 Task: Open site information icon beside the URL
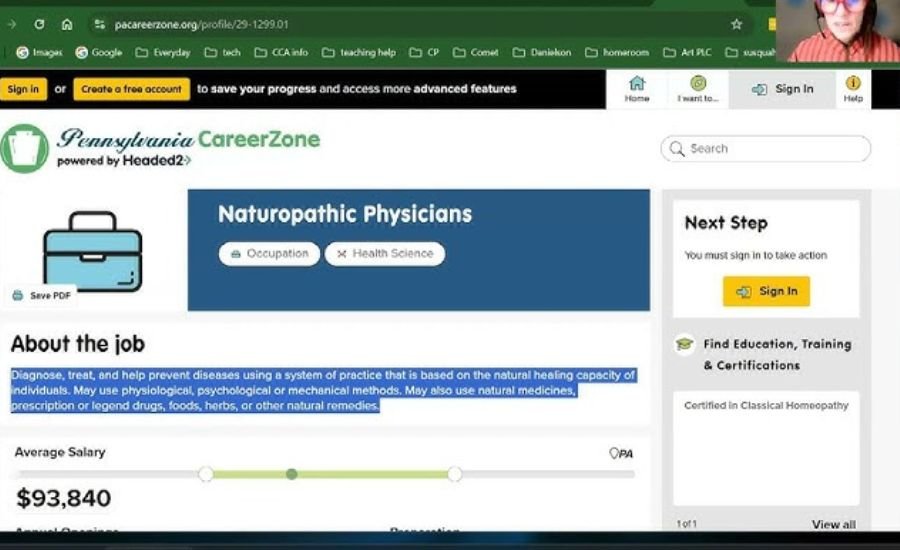(x=100, y=24)
